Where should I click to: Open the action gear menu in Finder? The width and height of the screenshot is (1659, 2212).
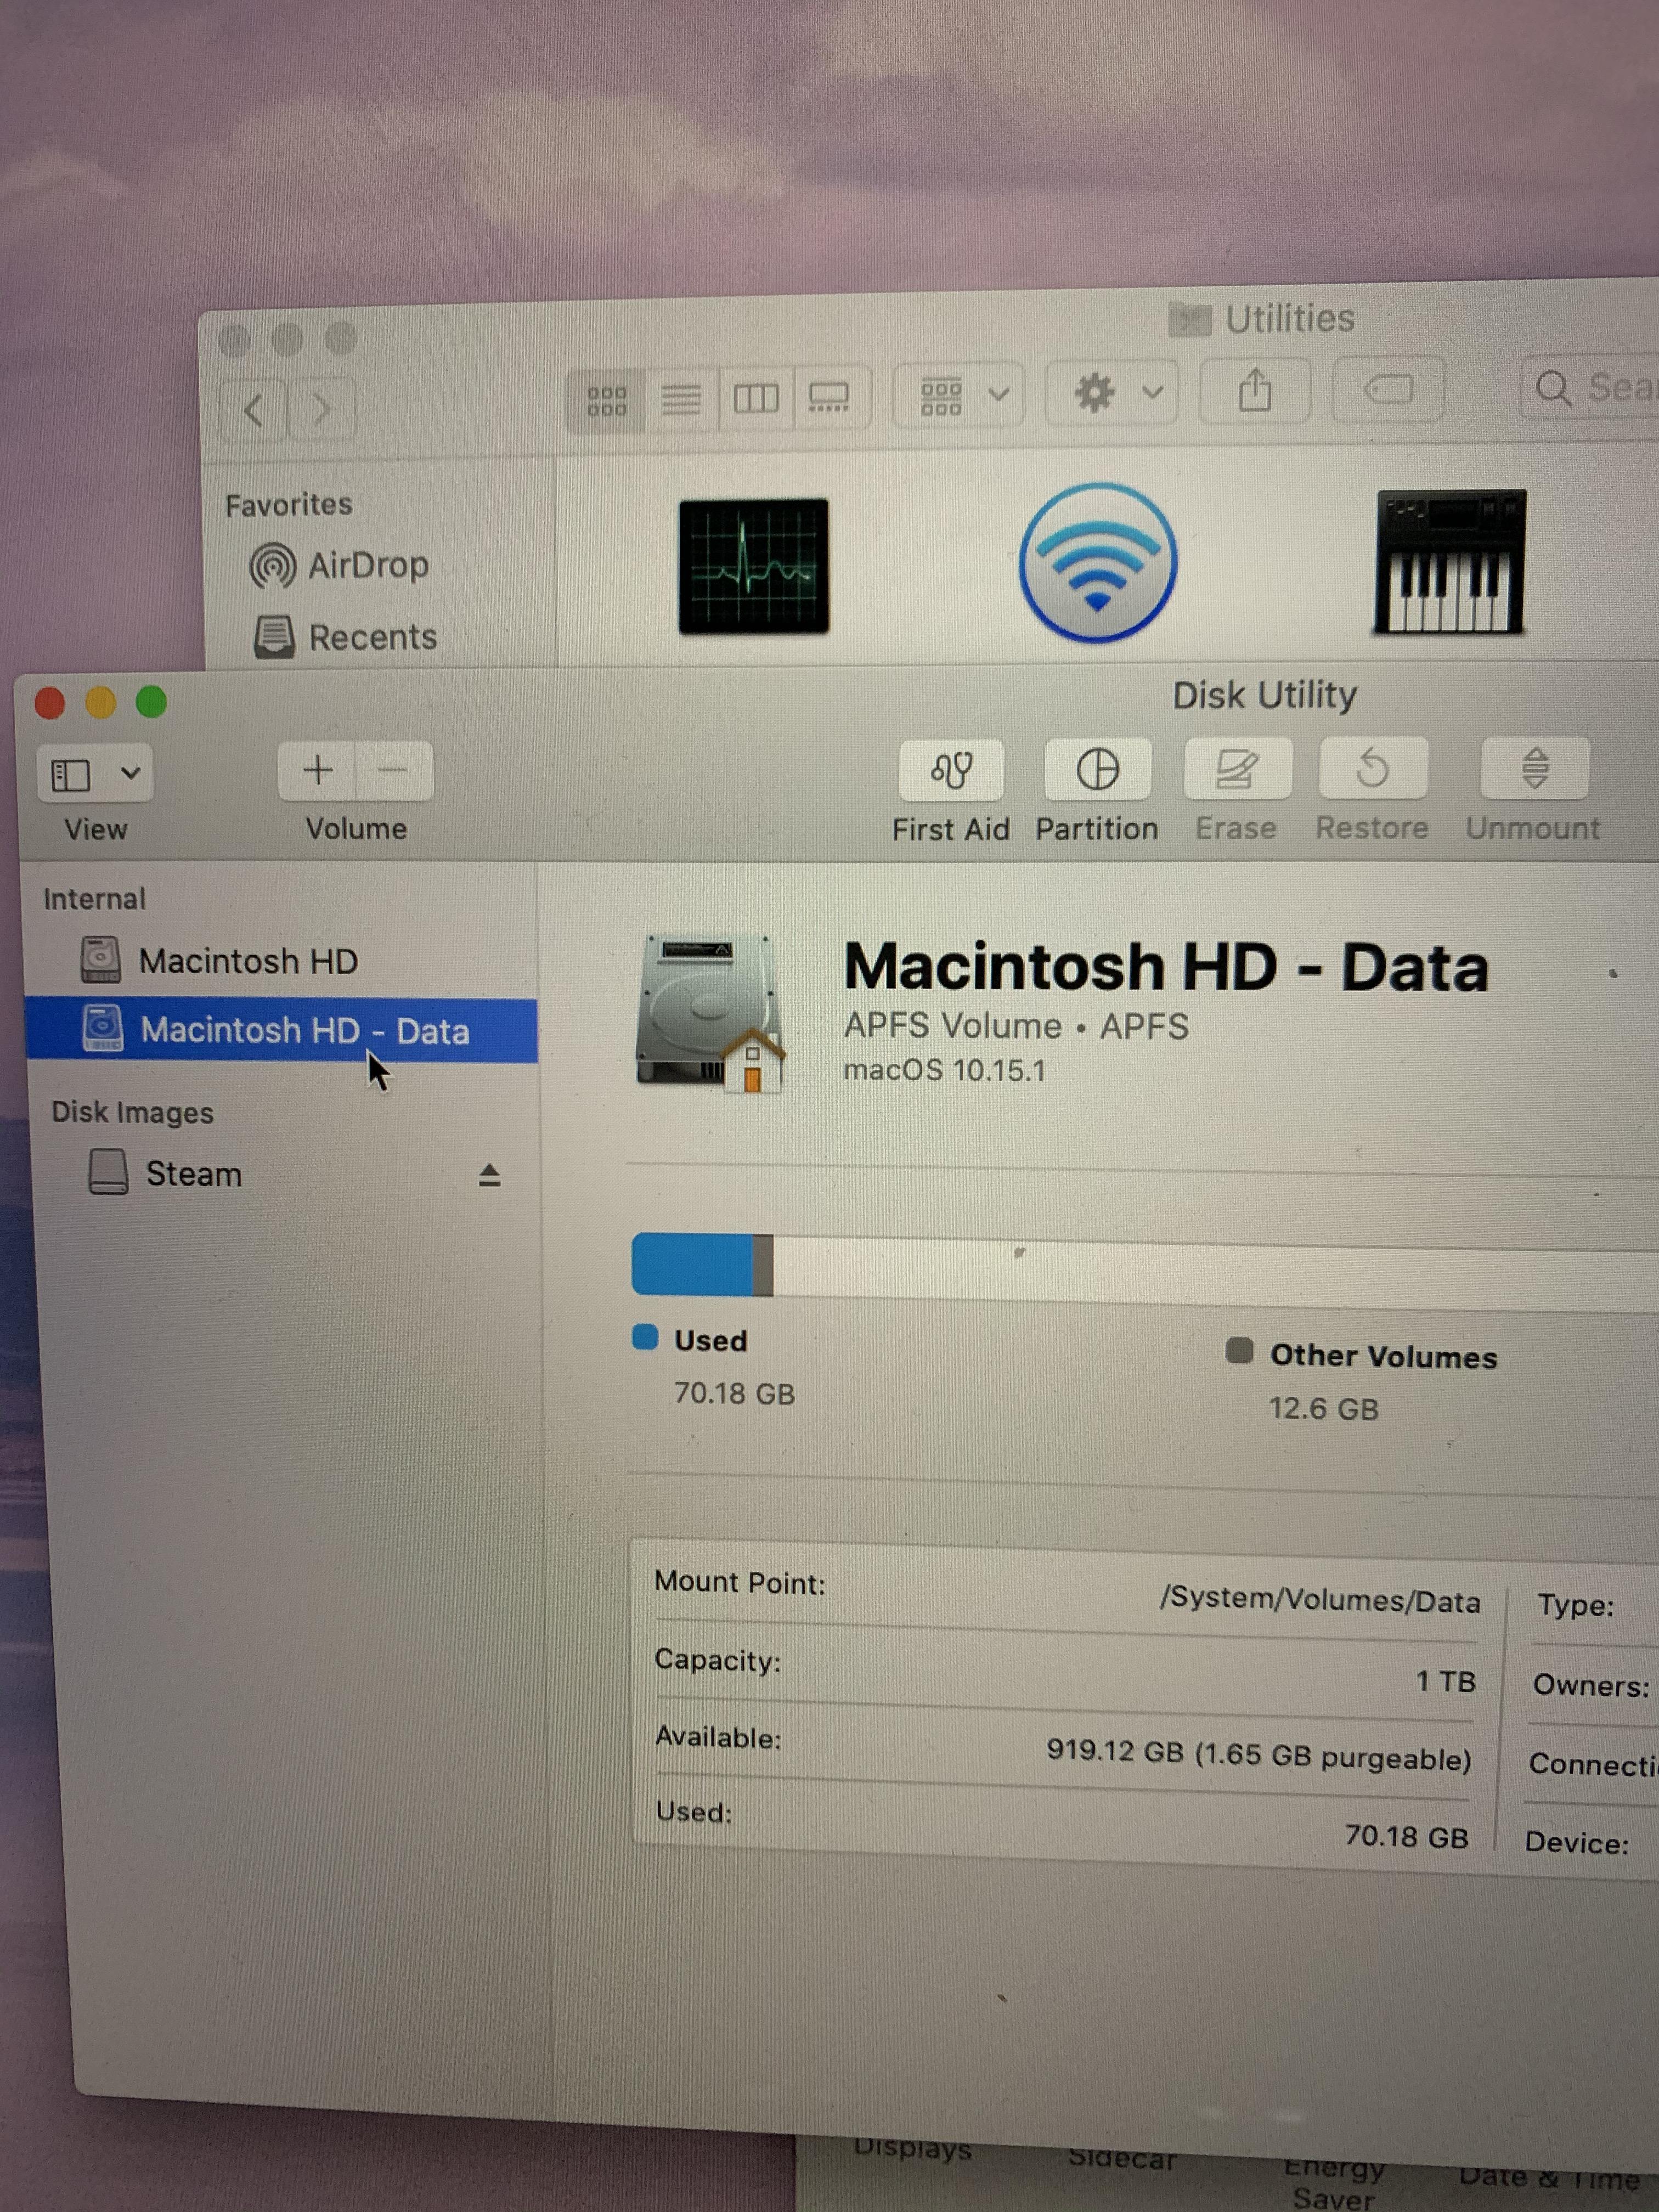tap(1110, 393)
